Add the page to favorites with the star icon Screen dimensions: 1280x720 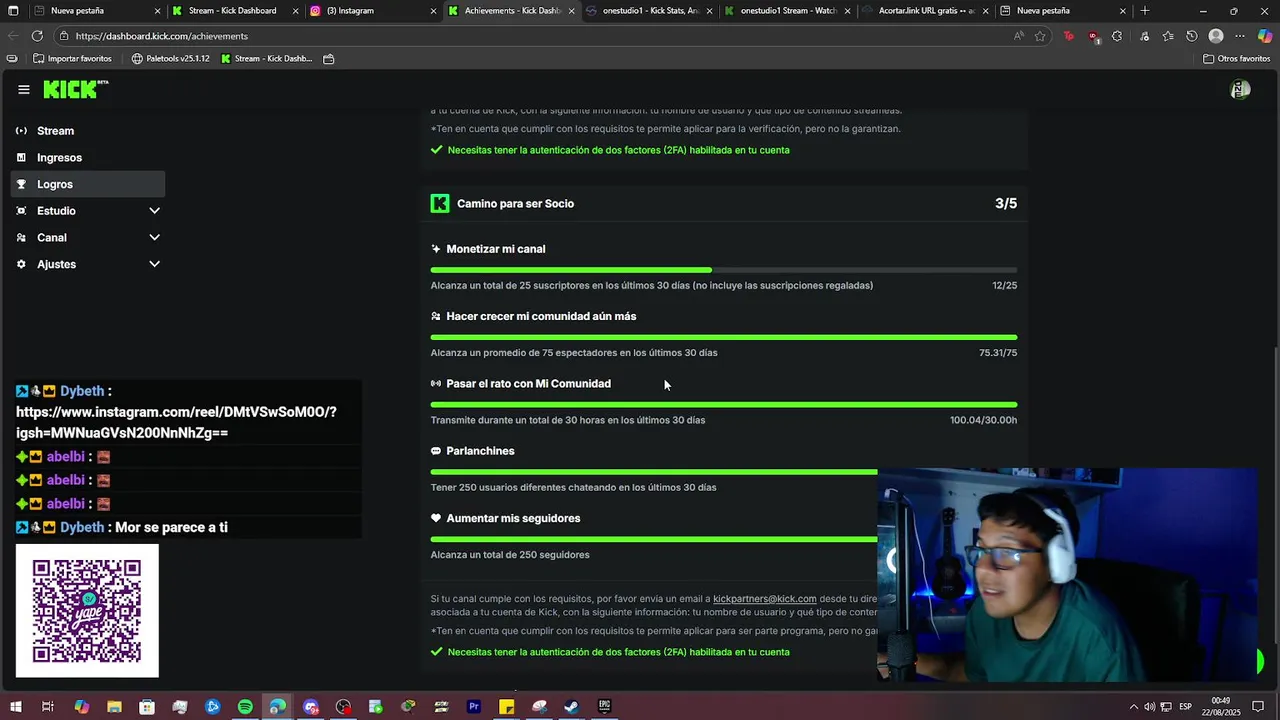1040,36
